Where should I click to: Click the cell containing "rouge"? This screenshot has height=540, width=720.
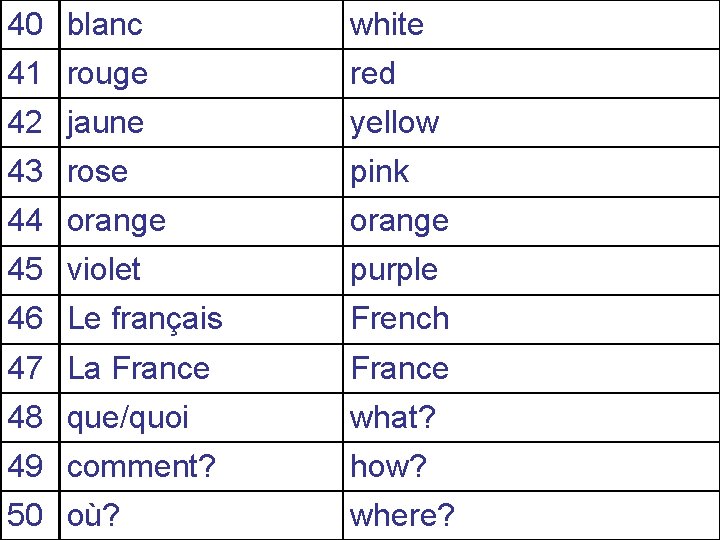[107, 74]
